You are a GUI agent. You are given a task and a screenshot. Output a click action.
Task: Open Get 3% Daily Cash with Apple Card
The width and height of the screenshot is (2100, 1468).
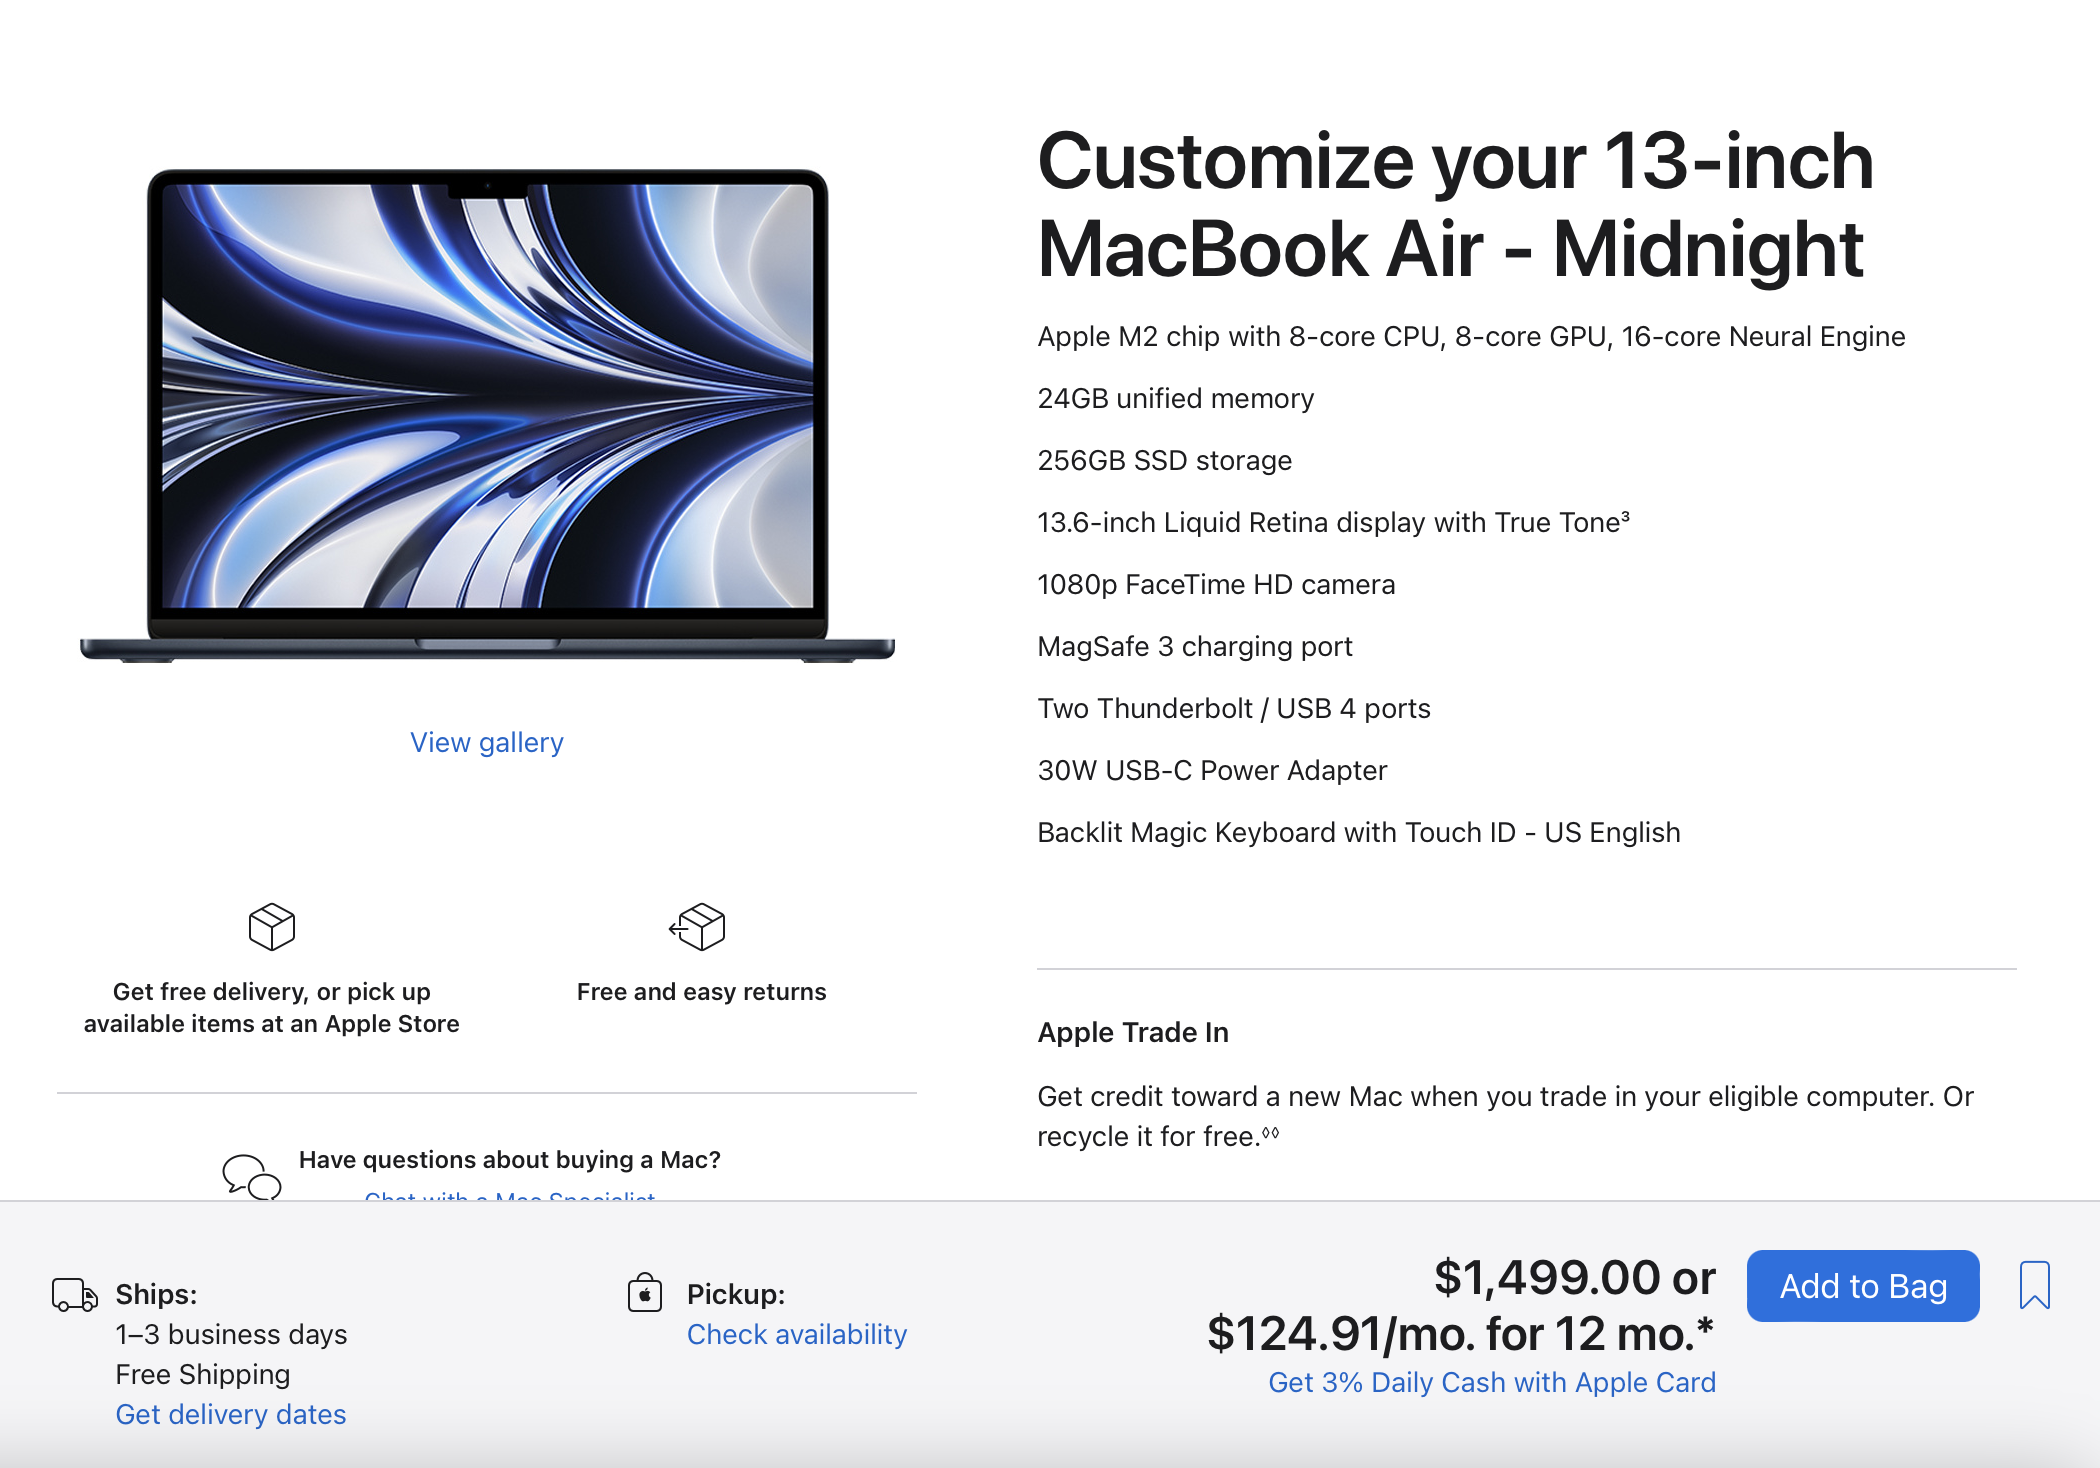coord(1492,1382)
